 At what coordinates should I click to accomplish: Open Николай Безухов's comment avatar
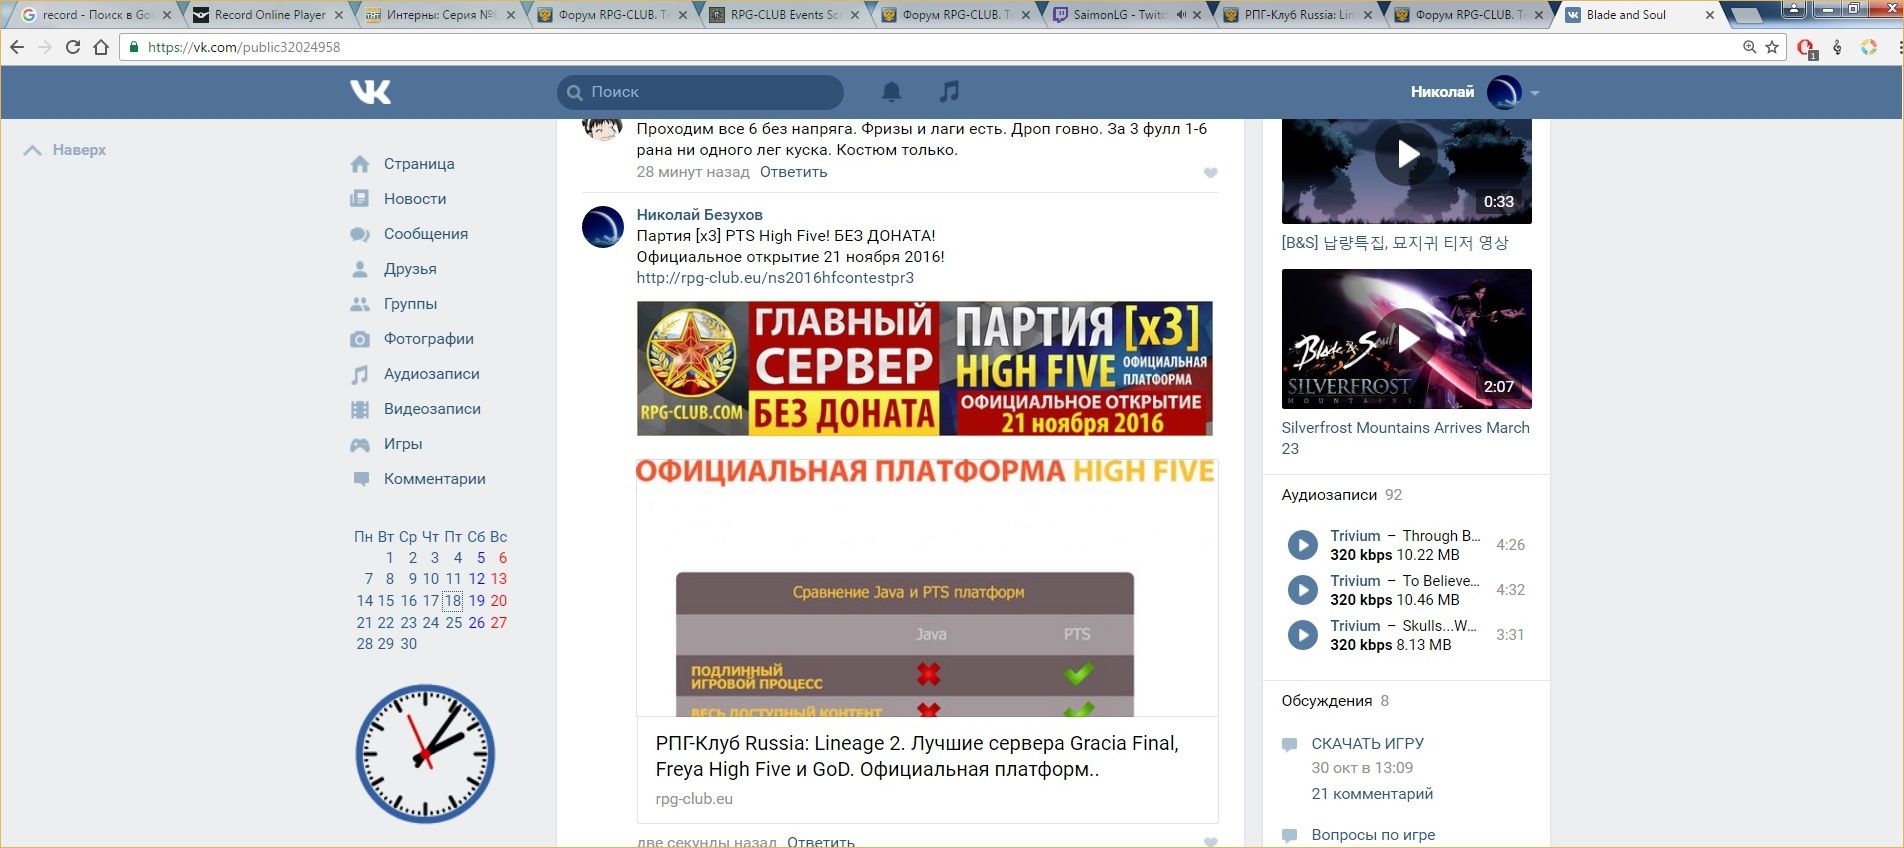click(603, 227)
